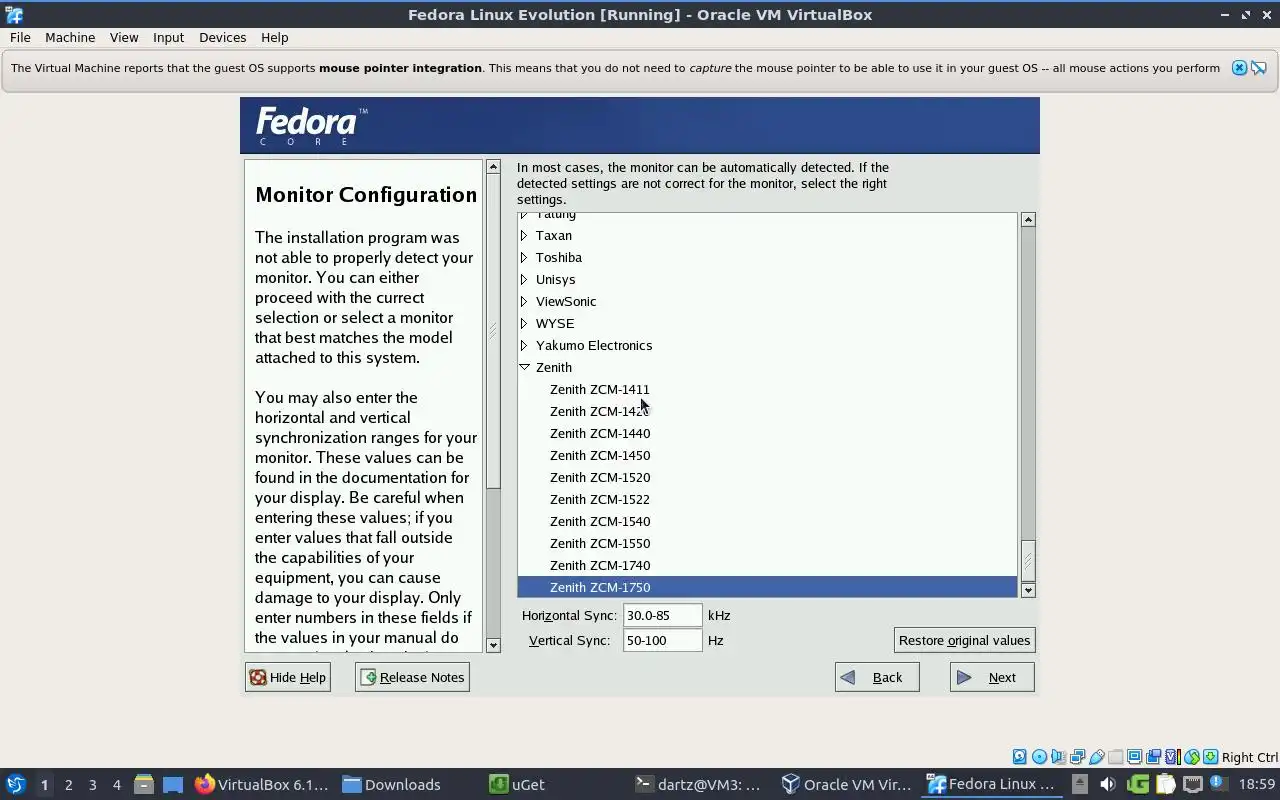Click the help panel scroll-down arrow
This screenshot has width=1280, height=800.
click(x=493, y=645)
